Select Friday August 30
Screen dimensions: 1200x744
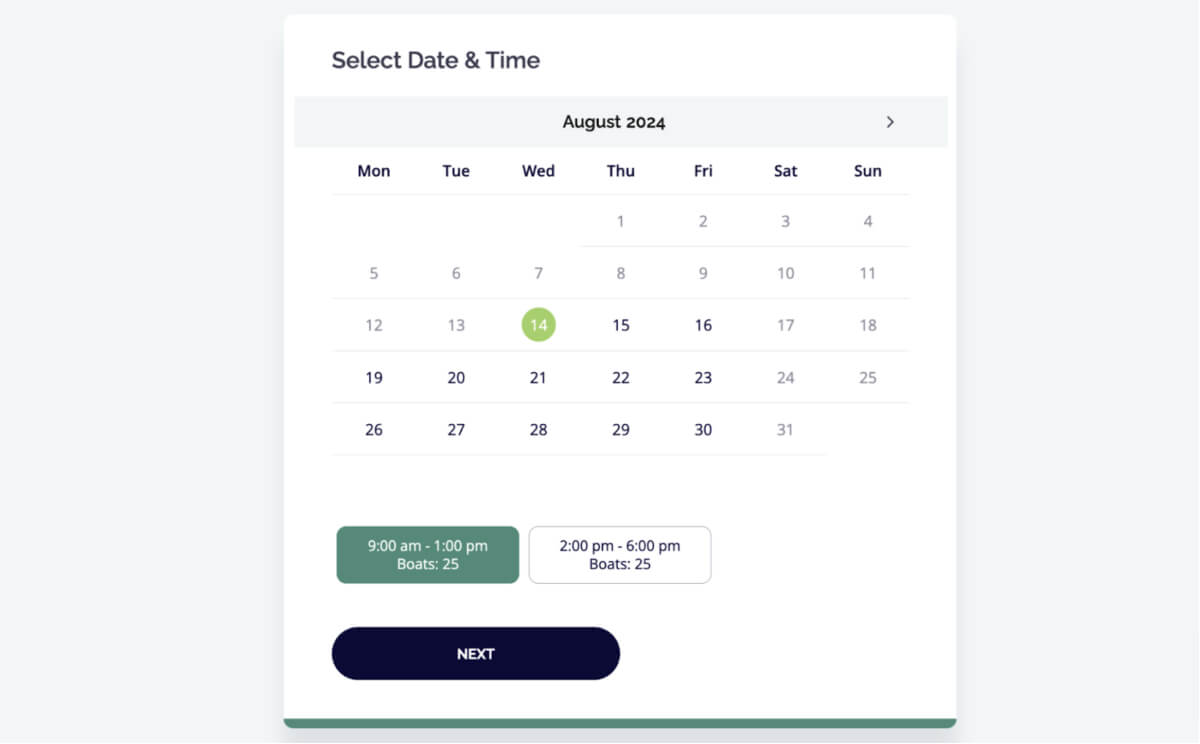(703, 429)
